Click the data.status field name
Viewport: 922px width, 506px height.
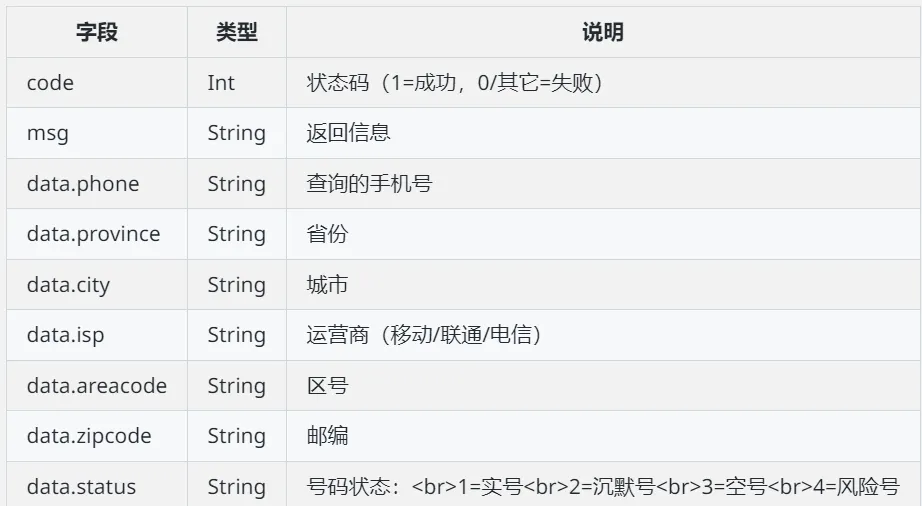pyautogui.click(x=81, y=487)
